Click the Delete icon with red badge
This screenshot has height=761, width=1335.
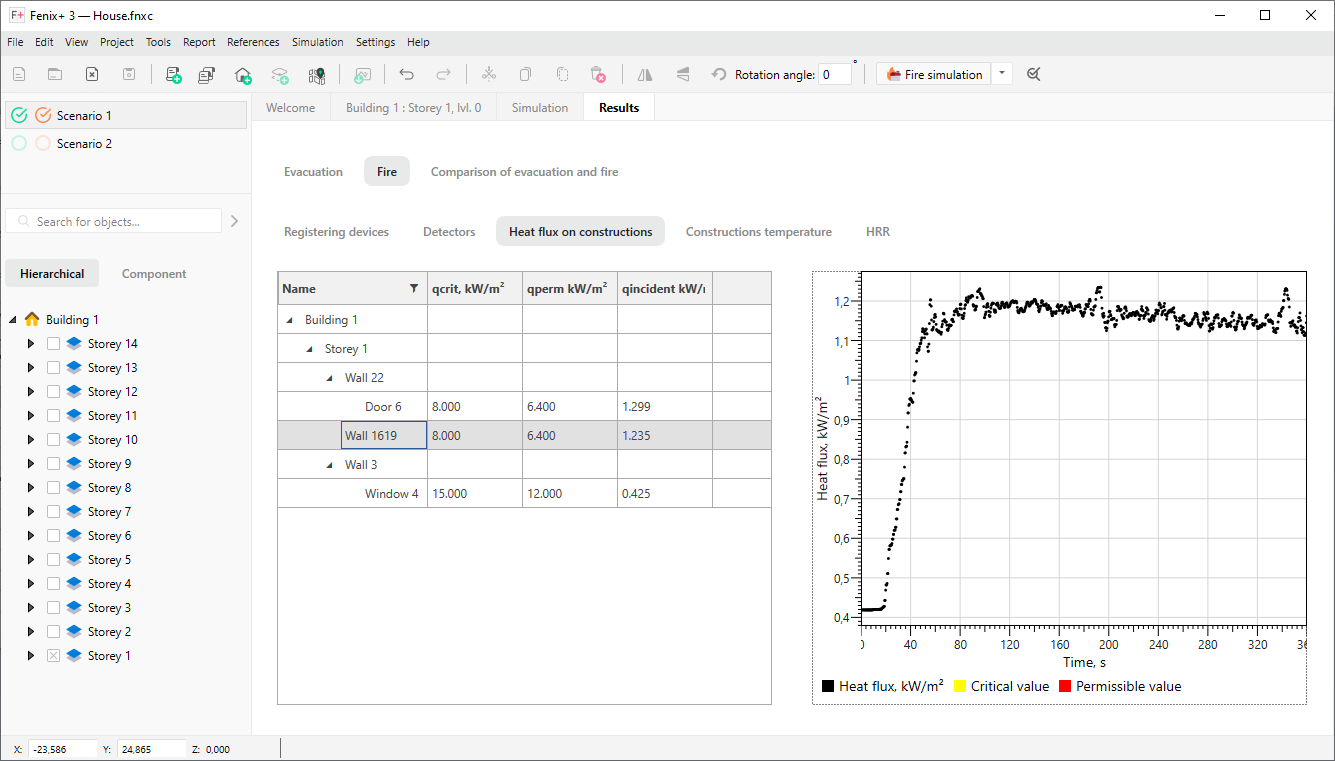pyautogui.click(x=598, y=73)
